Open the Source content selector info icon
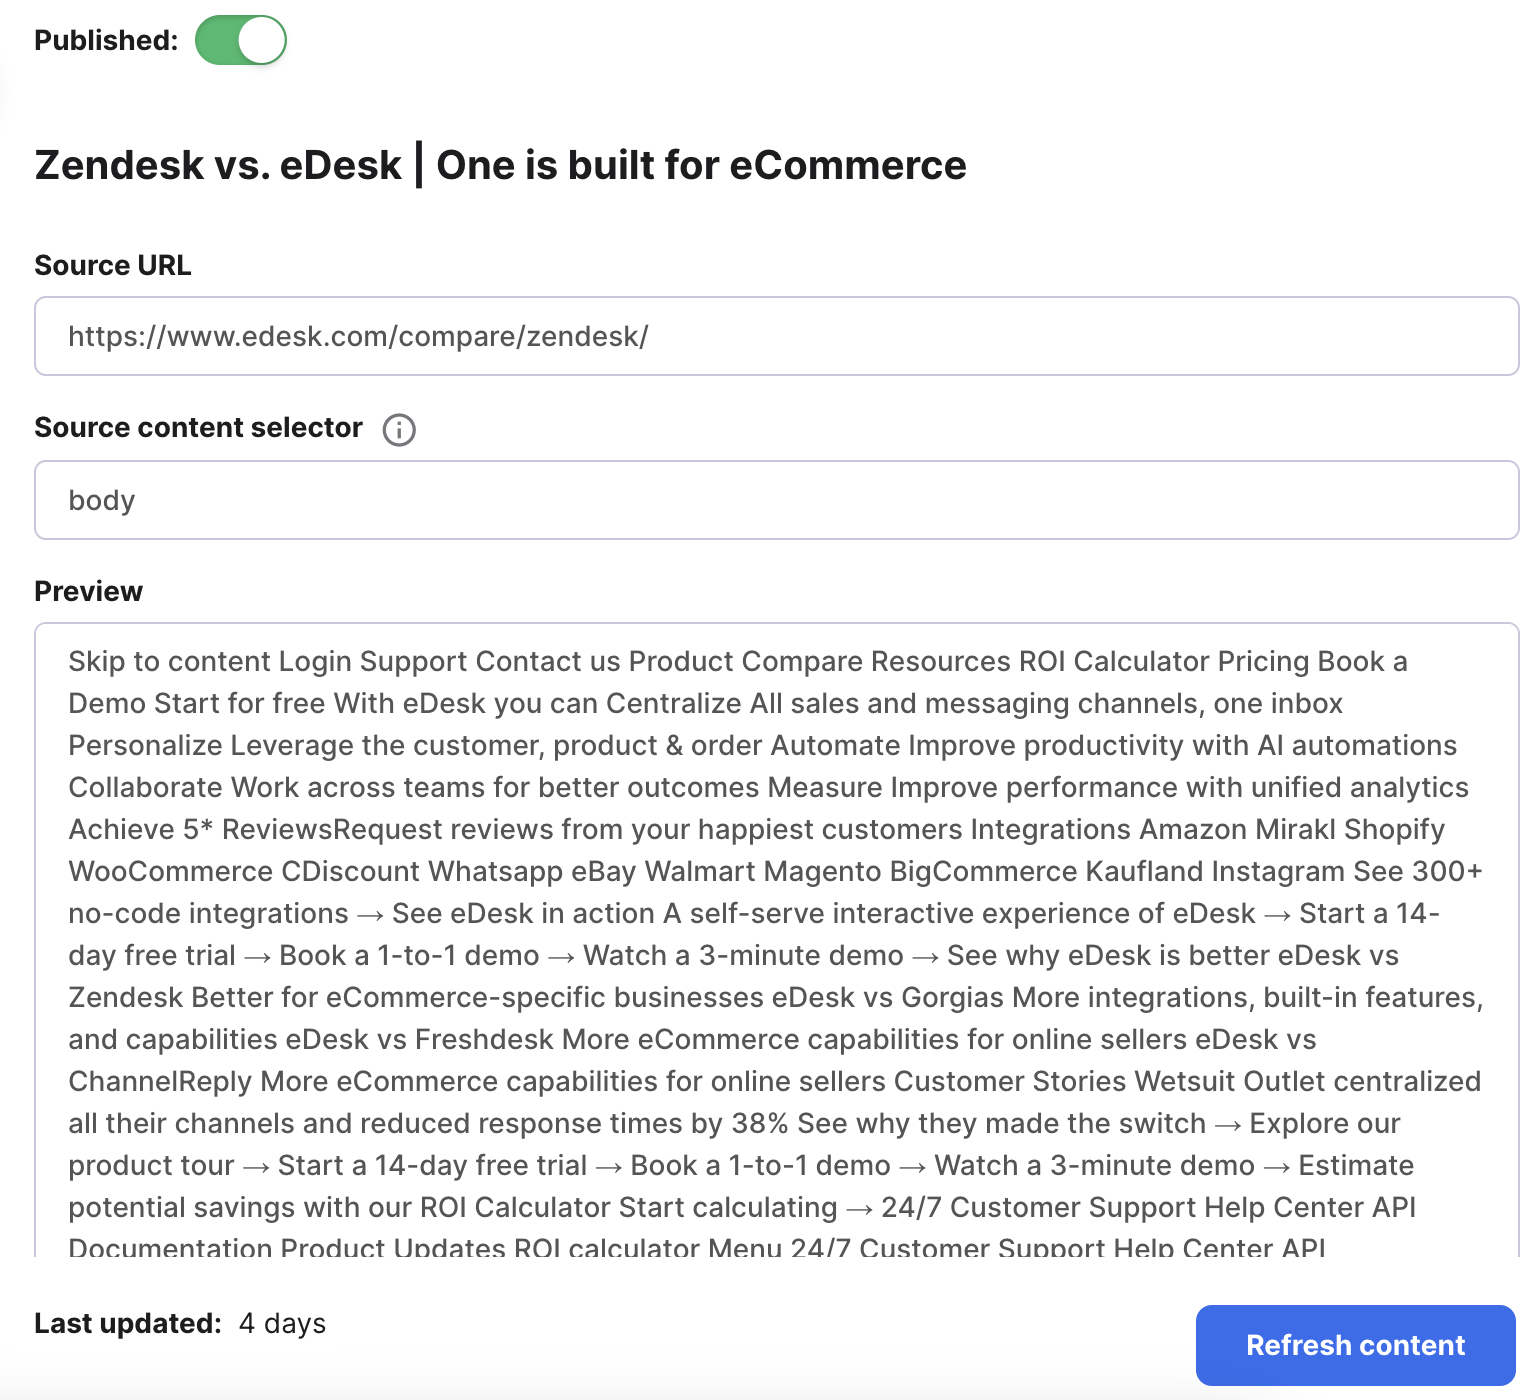Screen dimensions: 1538x1400 (399, 430)
